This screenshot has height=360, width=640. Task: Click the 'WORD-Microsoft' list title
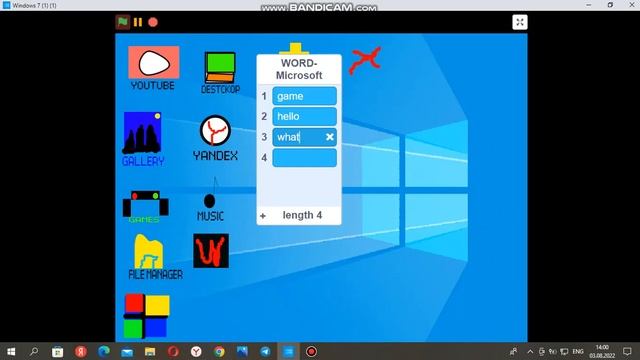click(x=299, y=69)
